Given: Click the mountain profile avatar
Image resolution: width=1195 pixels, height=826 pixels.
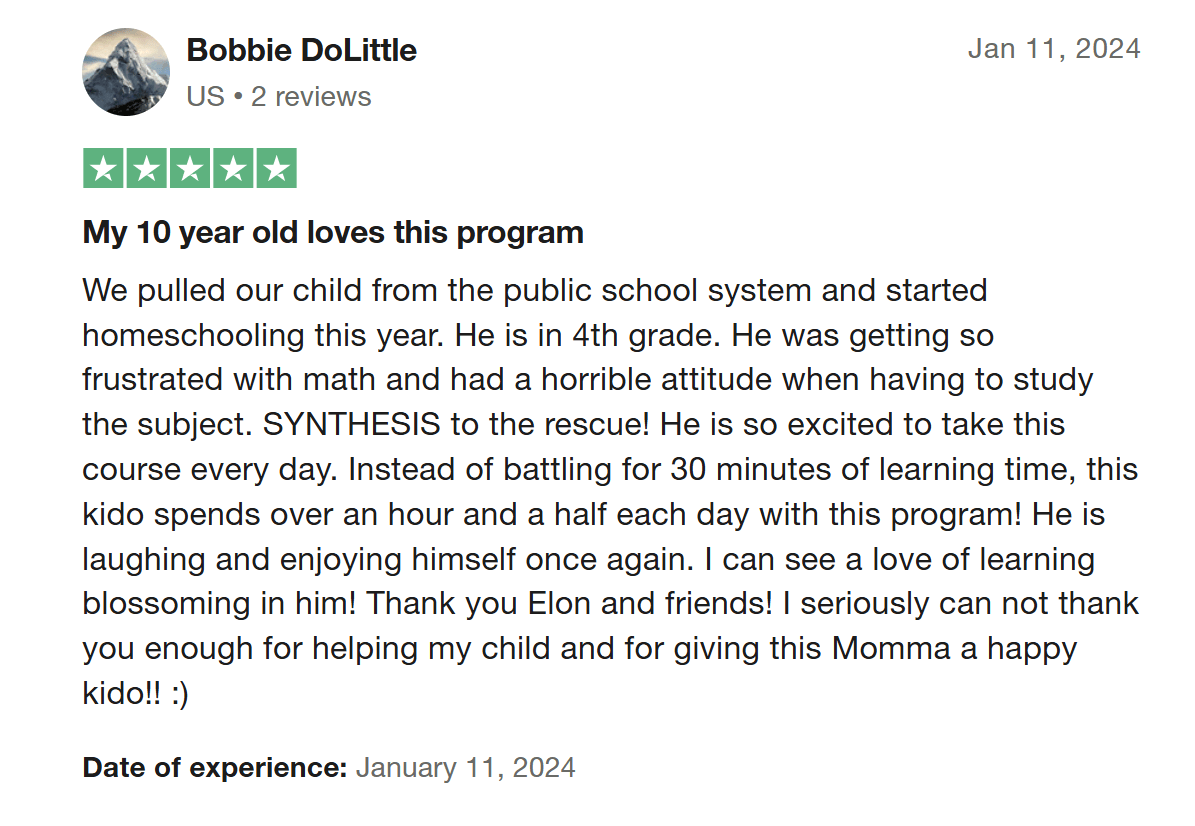Looking at the screenshot, I should [x=126, y=72].
